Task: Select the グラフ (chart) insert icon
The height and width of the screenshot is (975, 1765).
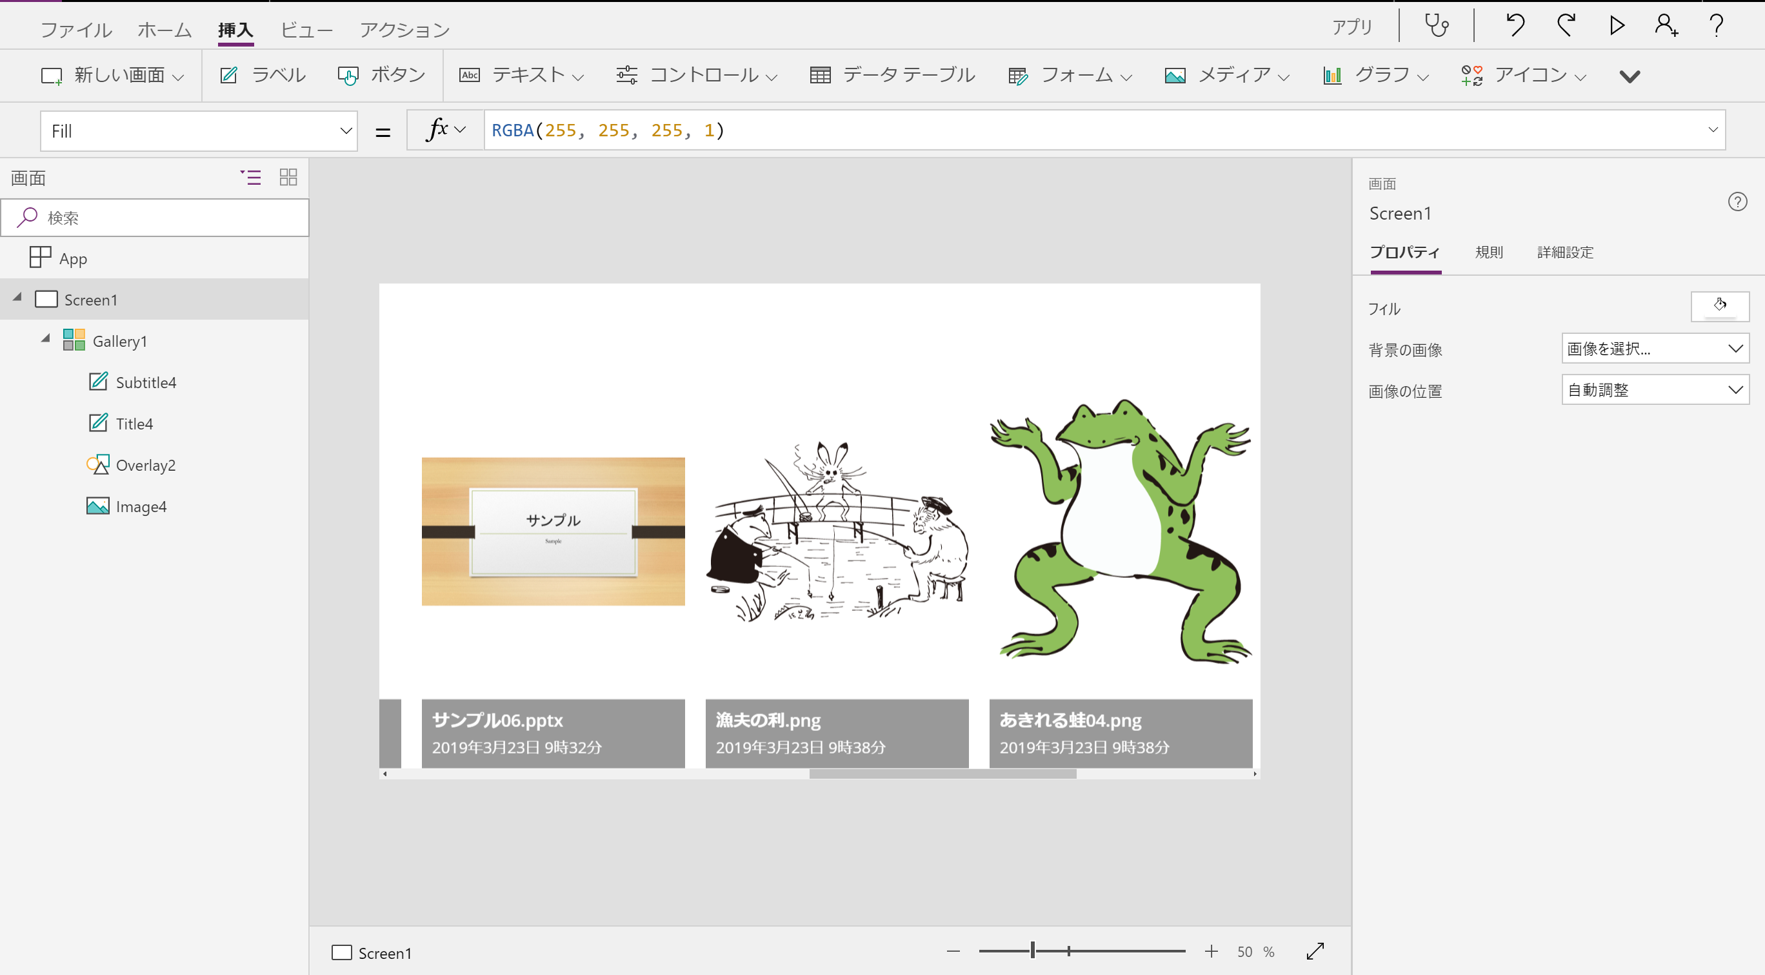Action: 1378,75
